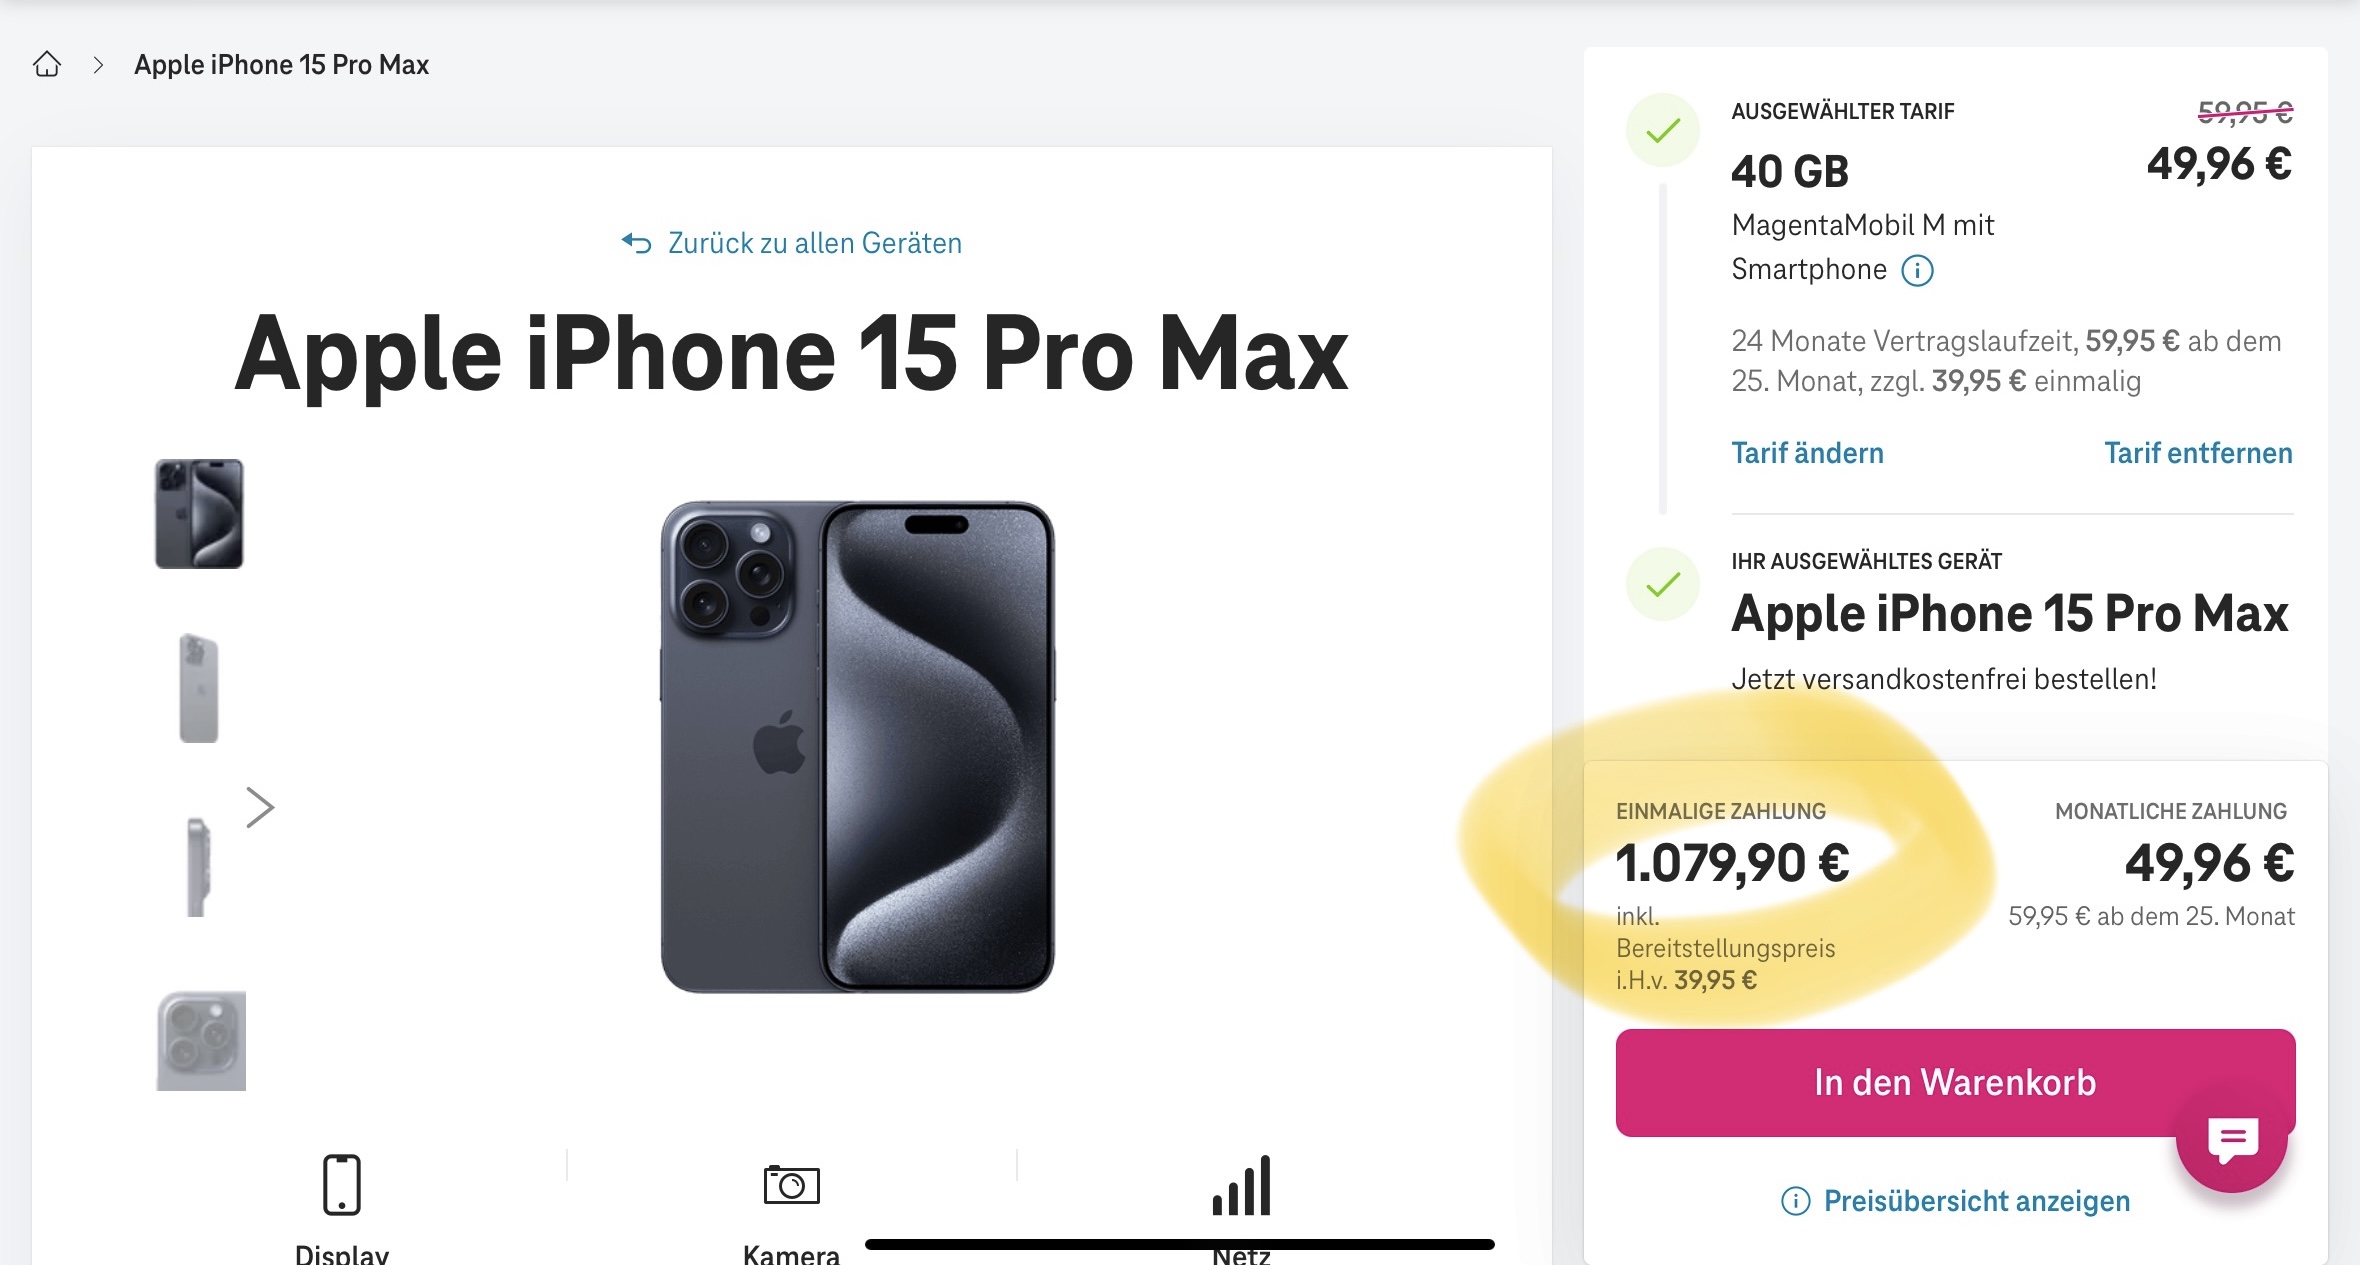Click the Netz signal bars icon
Image resolution: width=2360 pixels, height=1265 pixels.
click(x=1241, y=1186)
